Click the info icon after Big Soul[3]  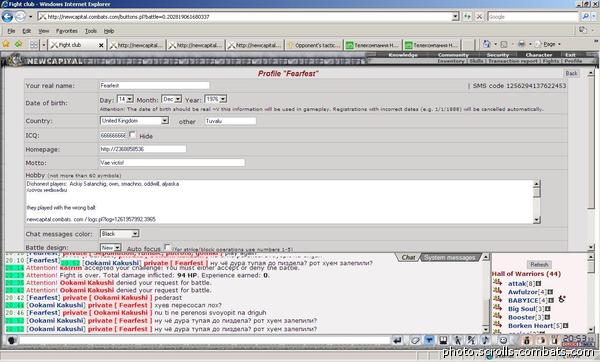point(548,308)
